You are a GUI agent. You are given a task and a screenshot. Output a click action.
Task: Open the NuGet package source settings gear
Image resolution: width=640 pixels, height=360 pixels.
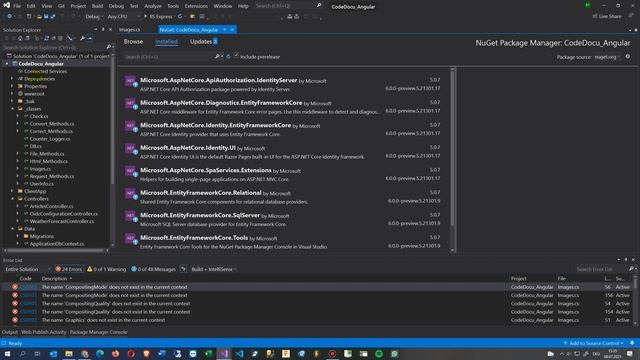coord(628,57)
